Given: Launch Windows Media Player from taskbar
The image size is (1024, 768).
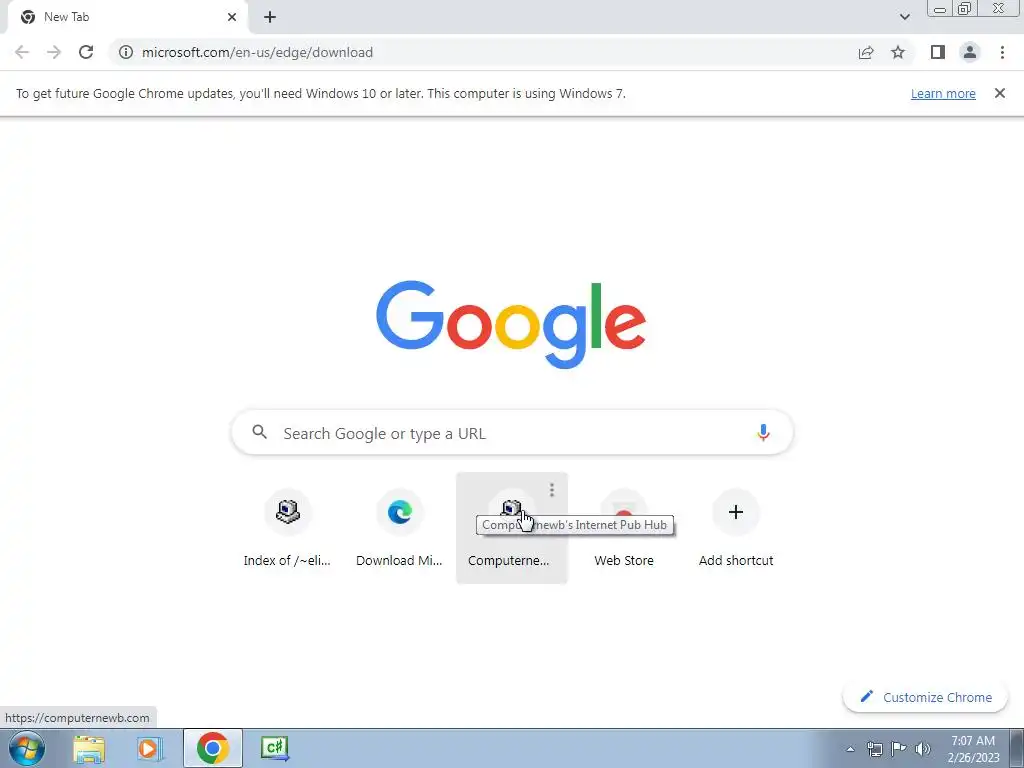Looking at the screenshot, I should 150,748.
